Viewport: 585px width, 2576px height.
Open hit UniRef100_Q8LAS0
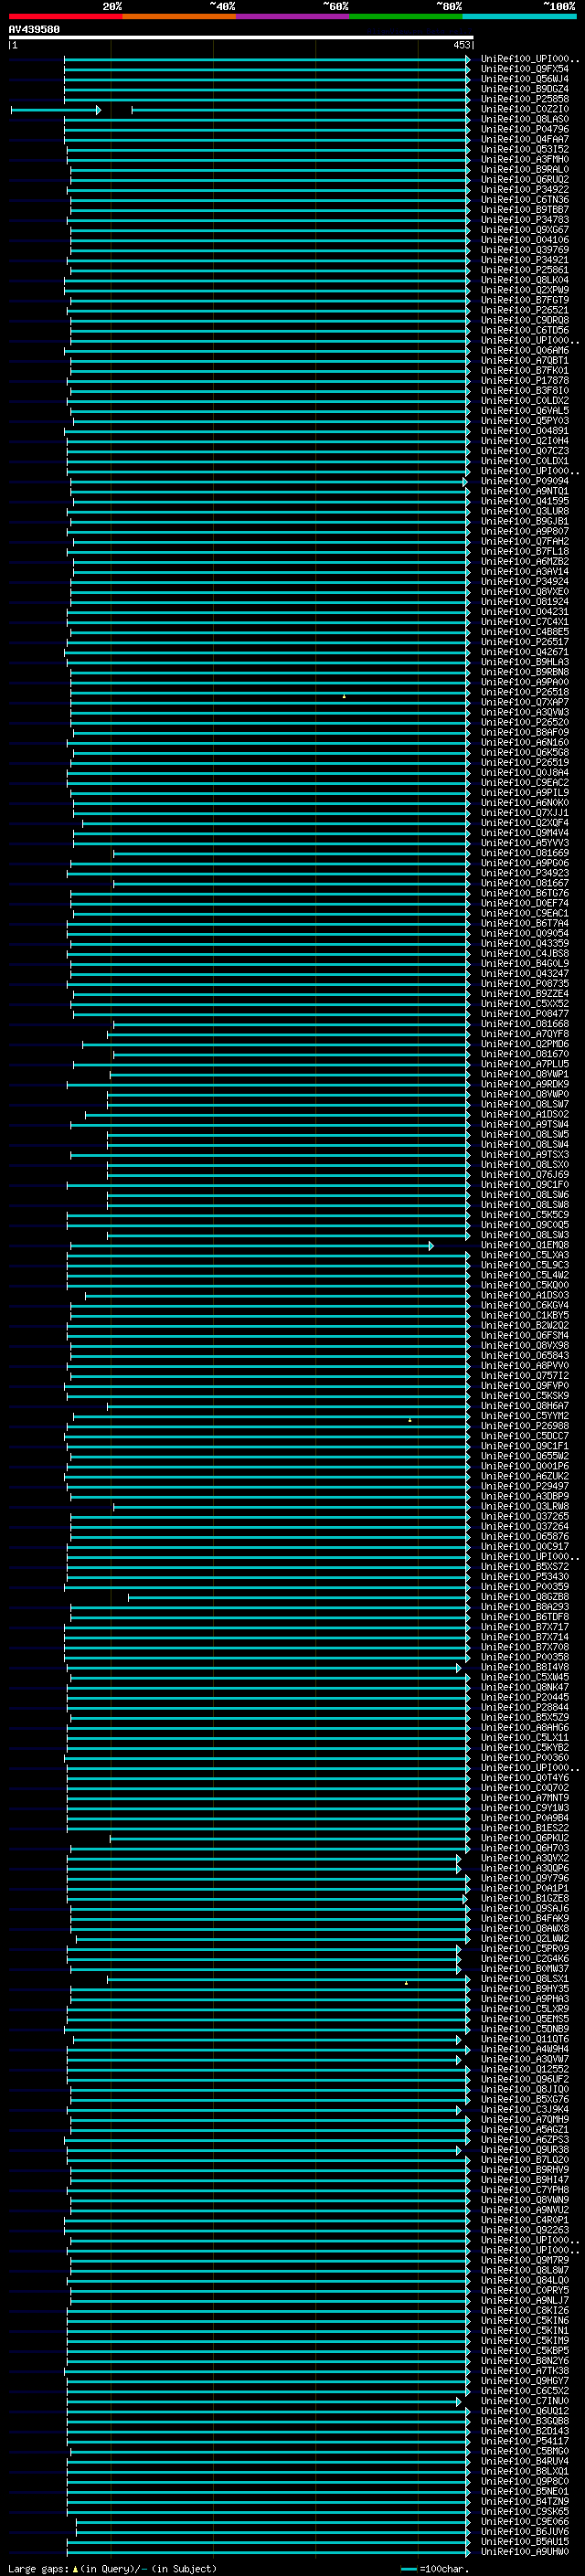point(524,119)
